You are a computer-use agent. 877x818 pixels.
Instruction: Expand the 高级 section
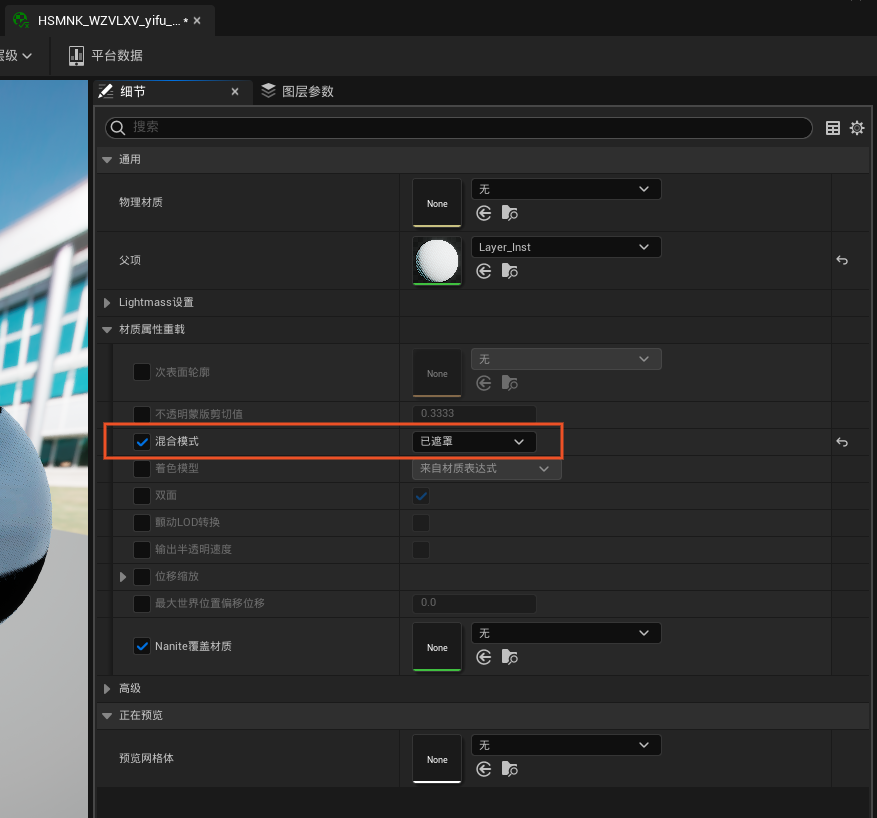click(108, 688)
